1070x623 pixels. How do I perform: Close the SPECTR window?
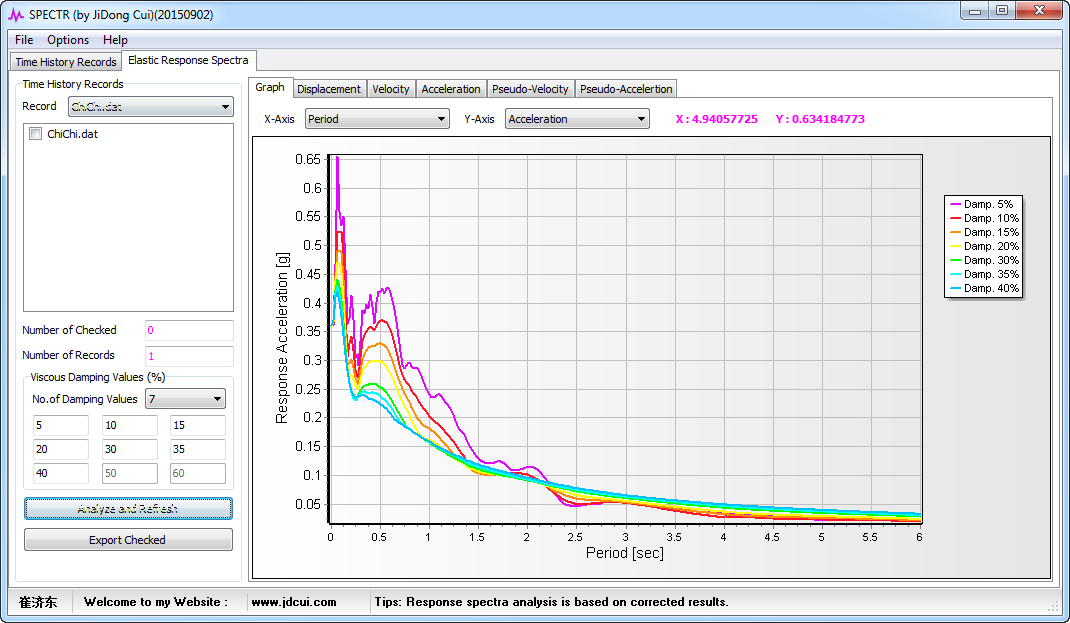pos(1039,11)
